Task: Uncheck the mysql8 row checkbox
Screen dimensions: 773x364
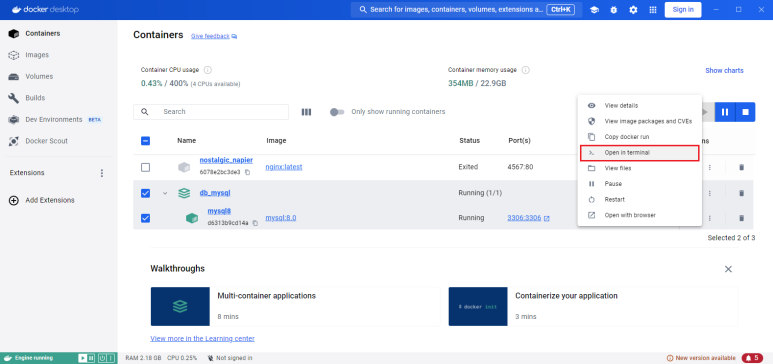Action: pos(145,218)
